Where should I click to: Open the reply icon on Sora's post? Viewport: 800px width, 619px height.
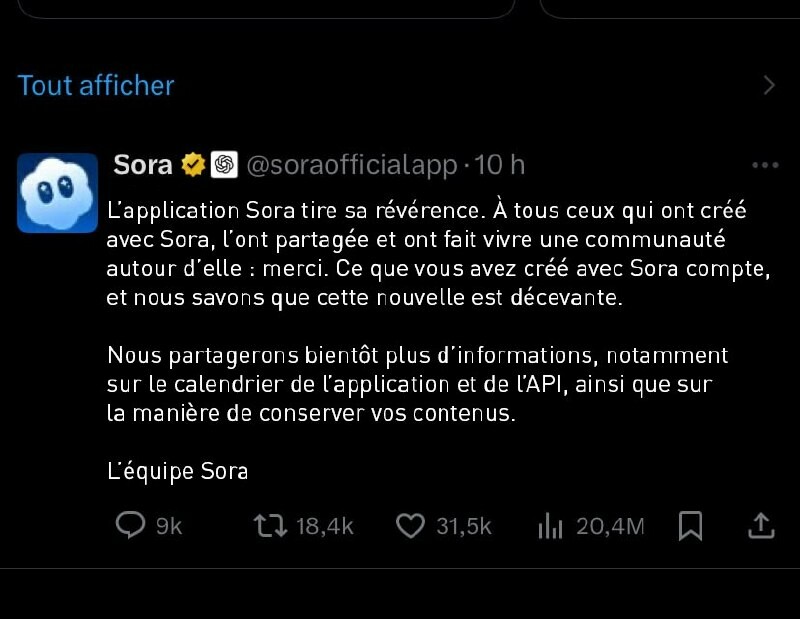click(x=131, y=525)
